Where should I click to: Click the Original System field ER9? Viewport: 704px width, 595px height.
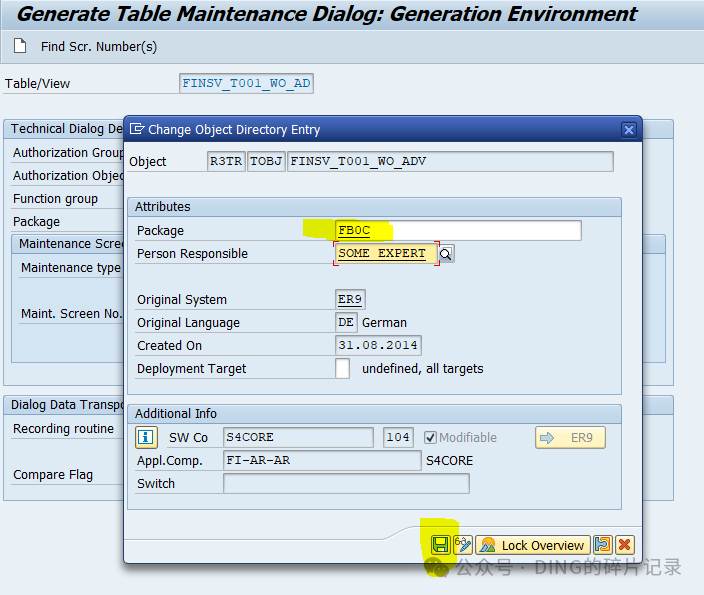pyautogui.click(x=350, y=300)
